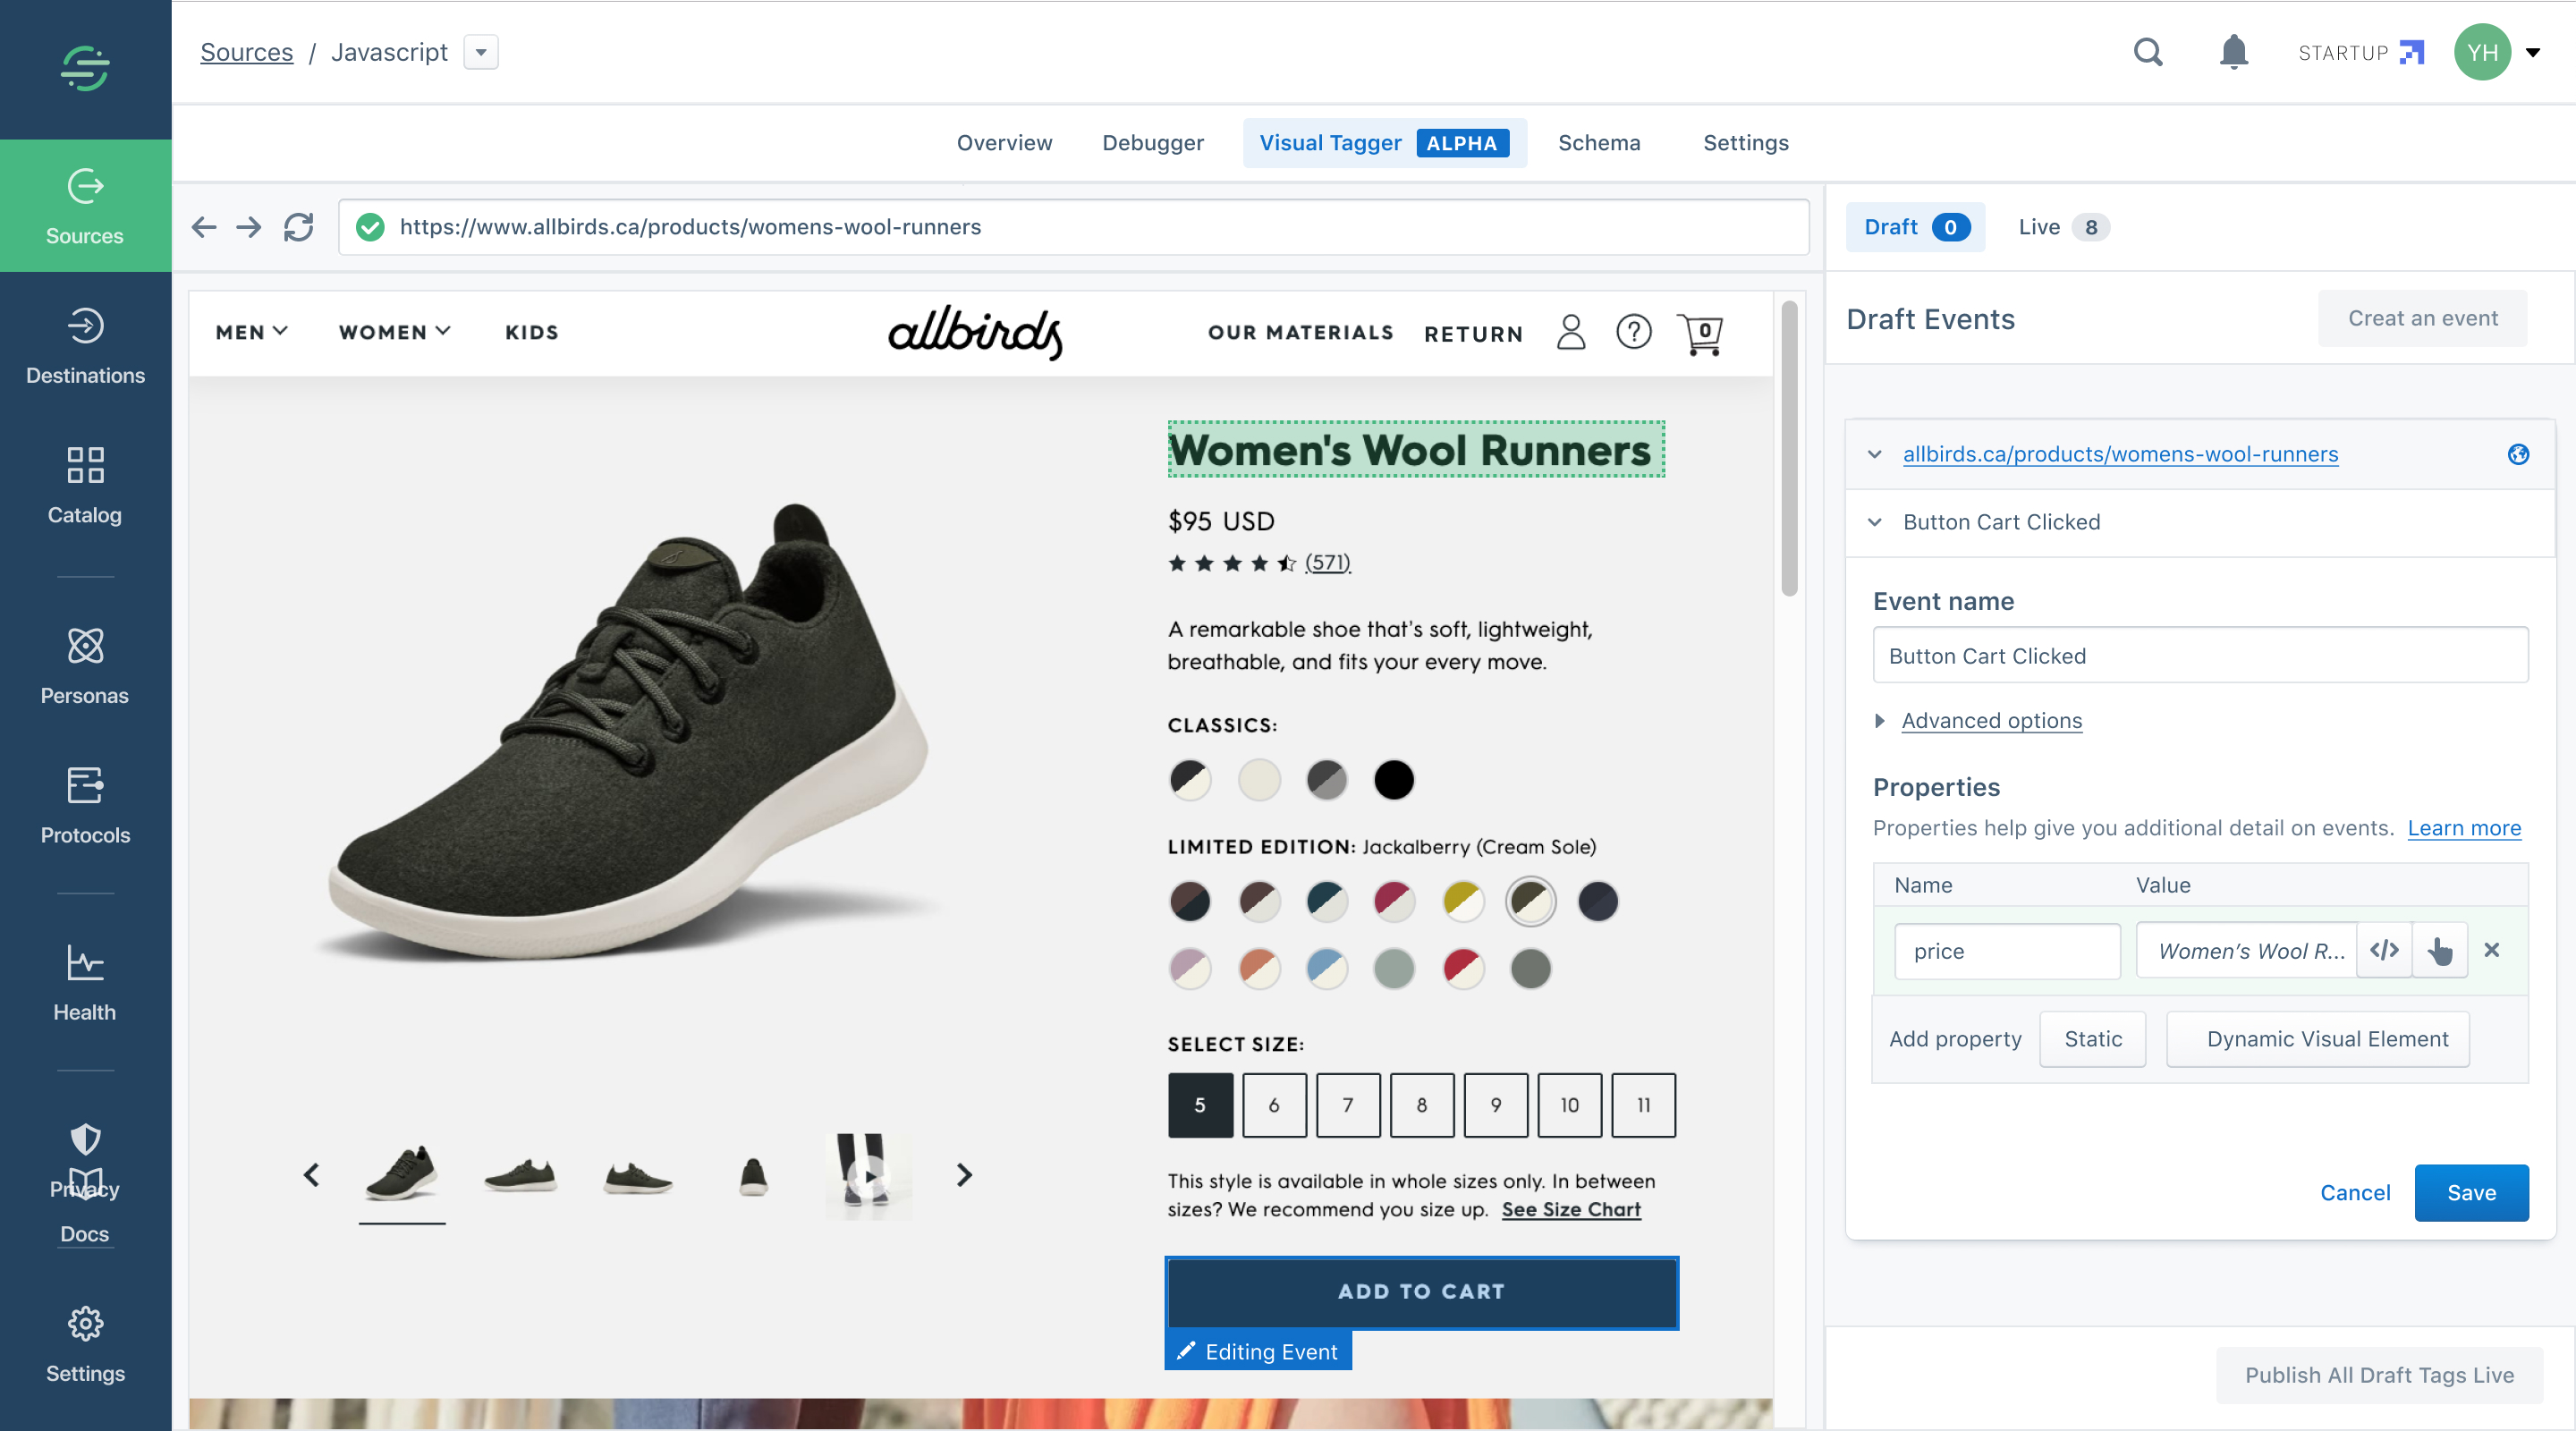Click the page URL address bar

pyautogui.click(x=1073, y=227)
